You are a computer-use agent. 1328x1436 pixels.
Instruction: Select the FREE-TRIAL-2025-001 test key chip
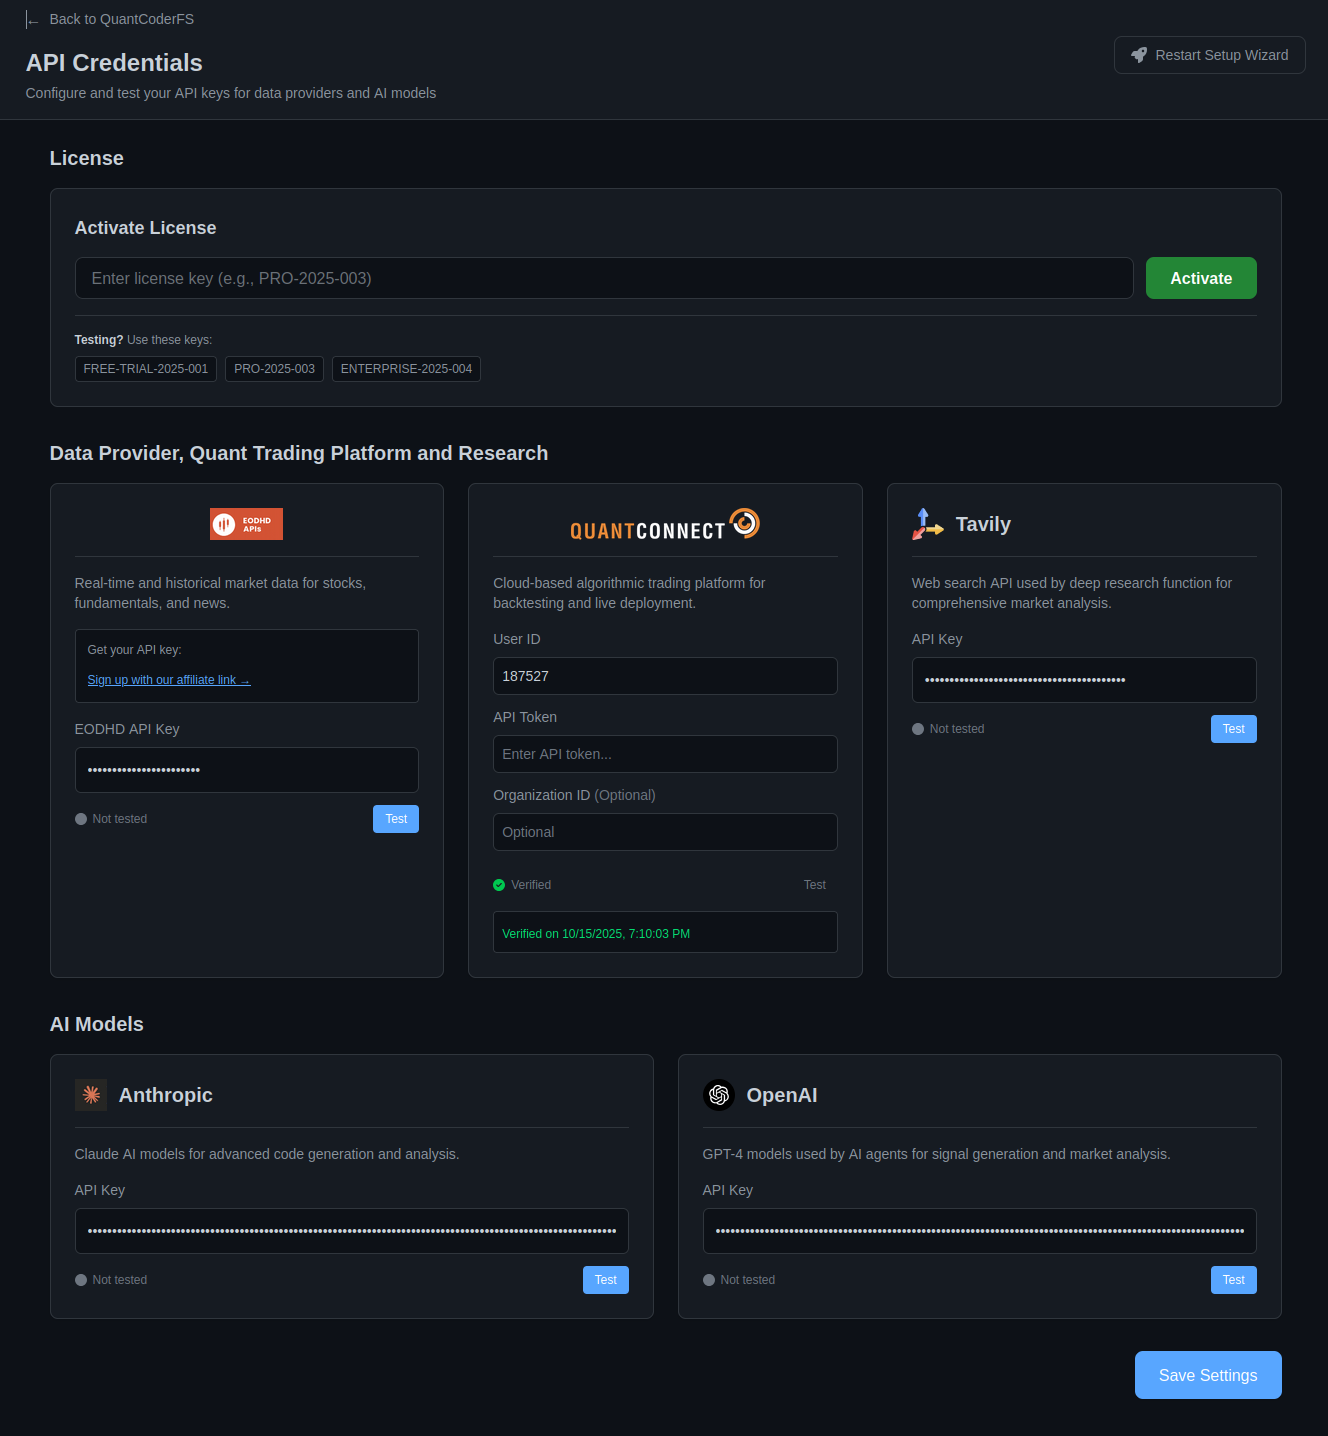point(145,368)
